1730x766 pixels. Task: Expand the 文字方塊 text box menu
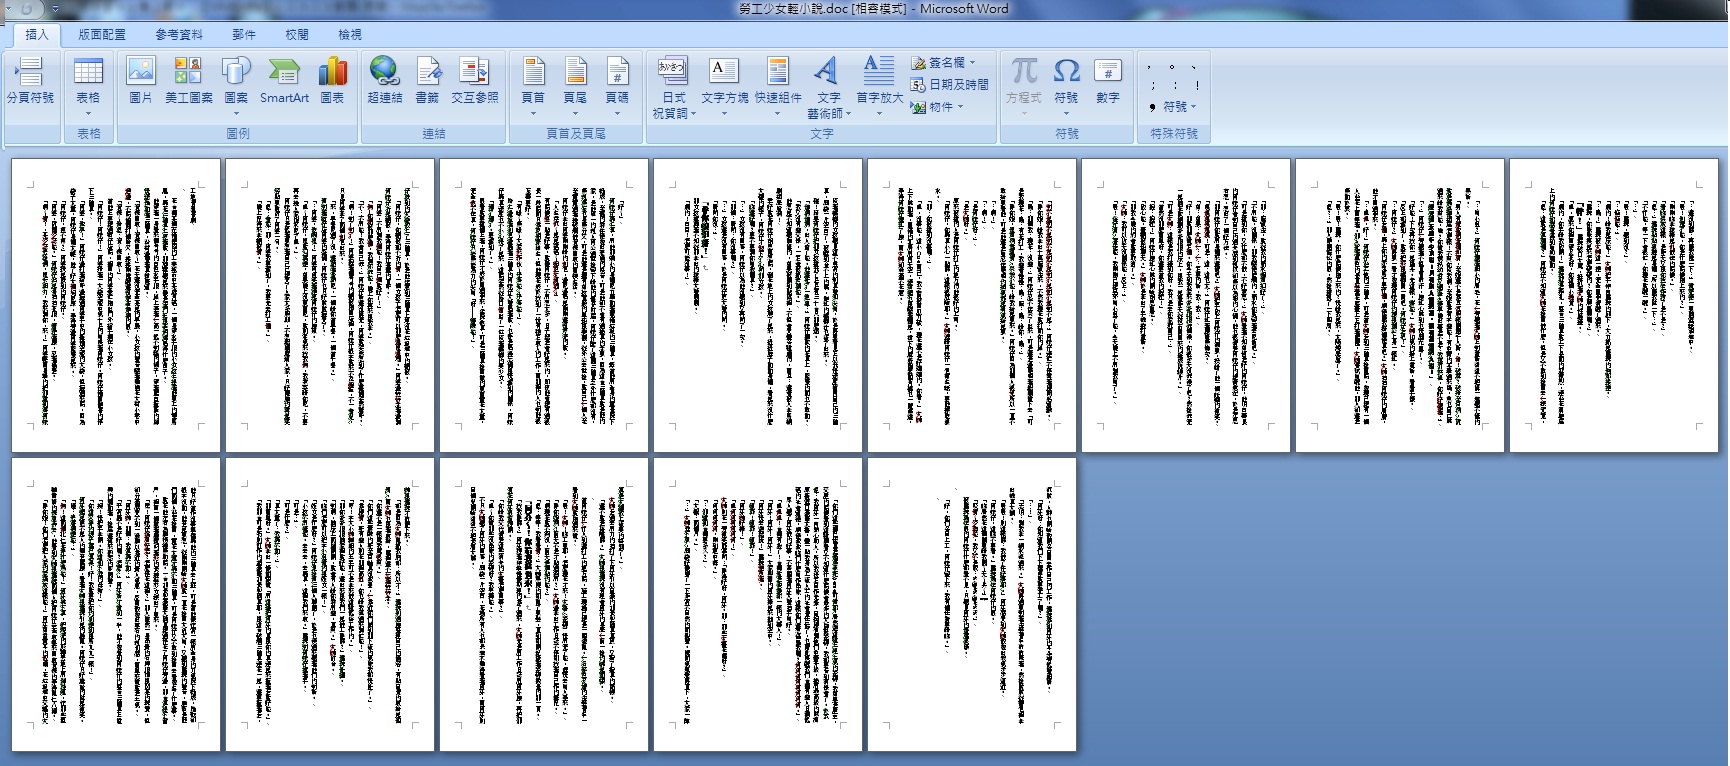pos(724,103)
